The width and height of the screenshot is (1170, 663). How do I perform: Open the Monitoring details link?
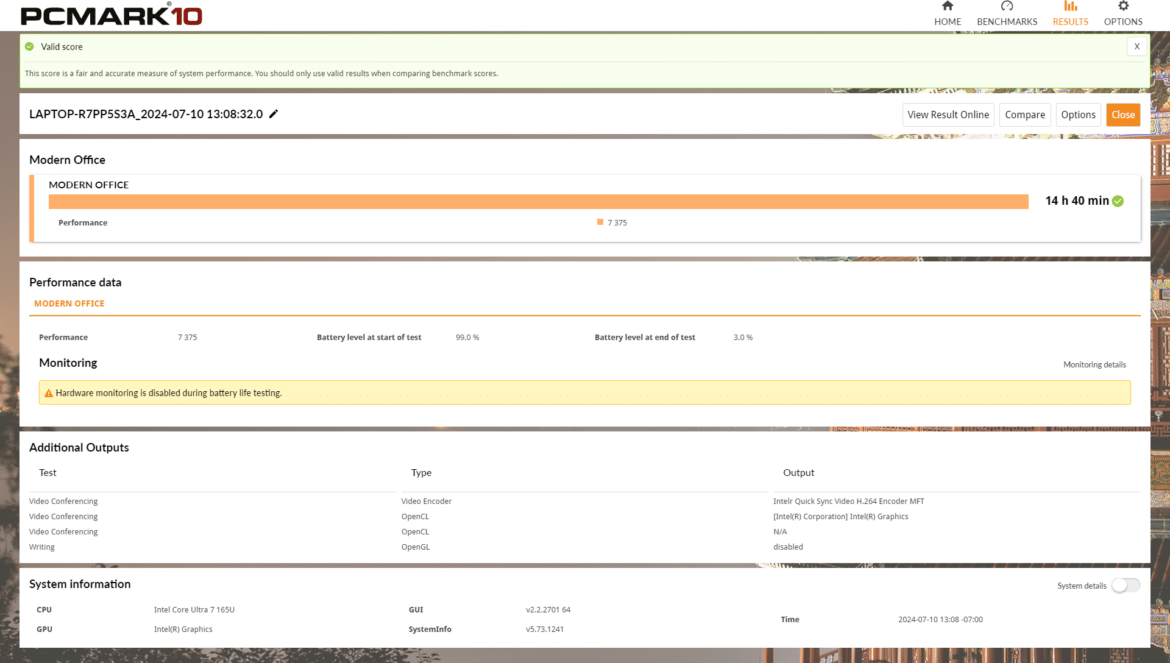point(1095,365)
